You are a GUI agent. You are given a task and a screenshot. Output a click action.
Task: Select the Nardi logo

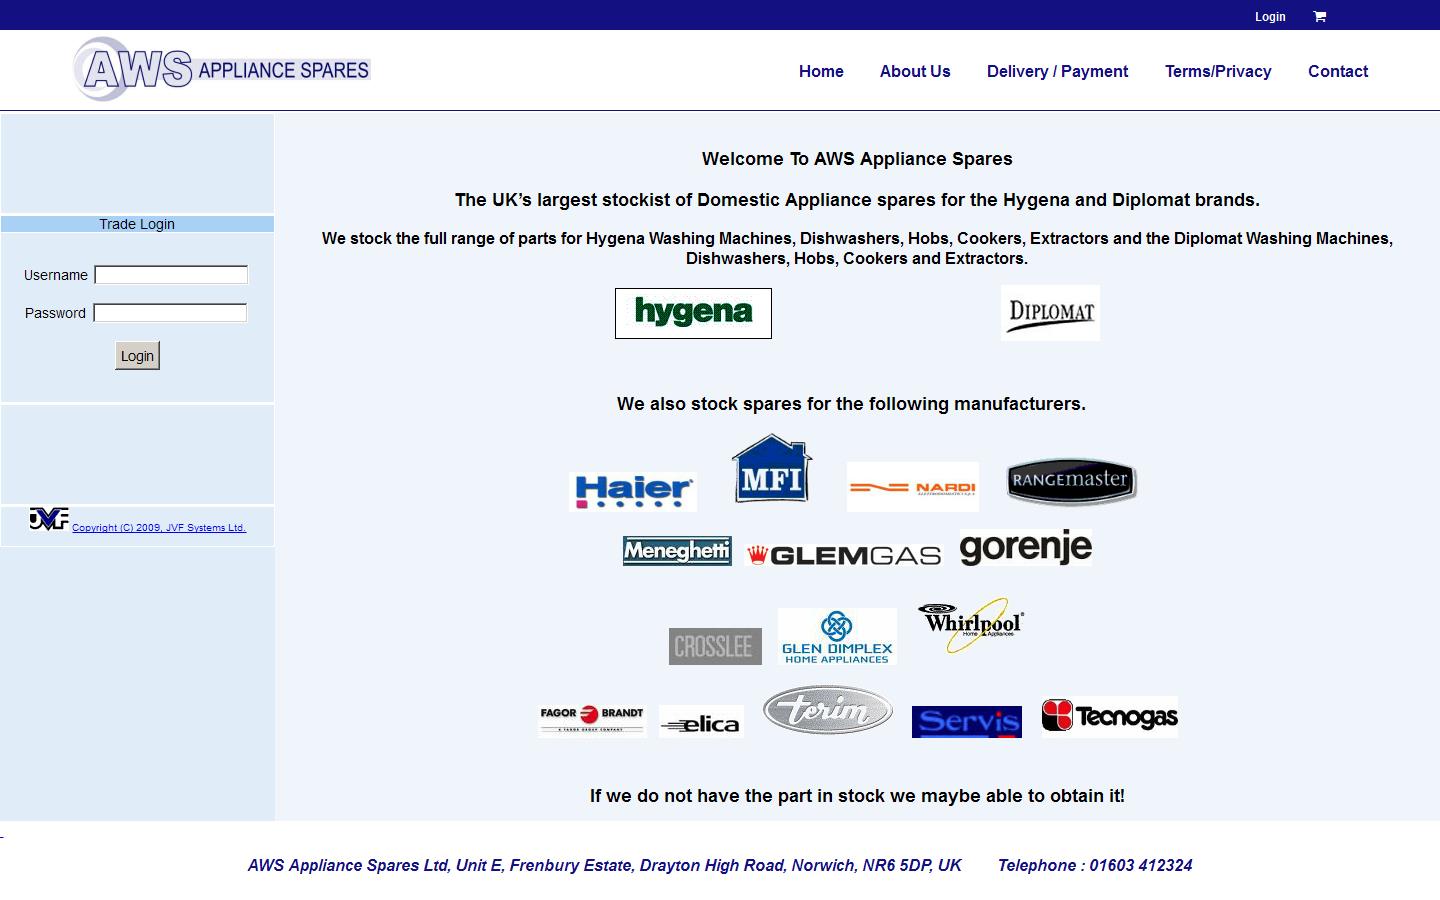(912, 485)
